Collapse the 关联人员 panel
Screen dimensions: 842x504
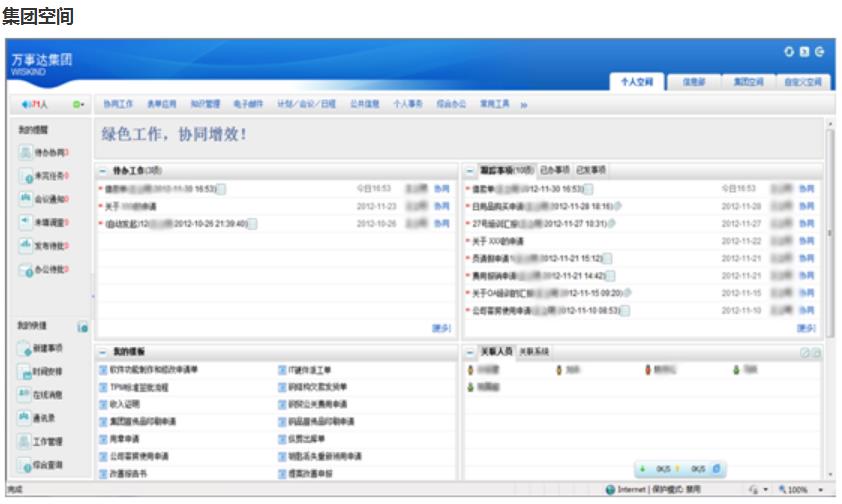point(470,352)
